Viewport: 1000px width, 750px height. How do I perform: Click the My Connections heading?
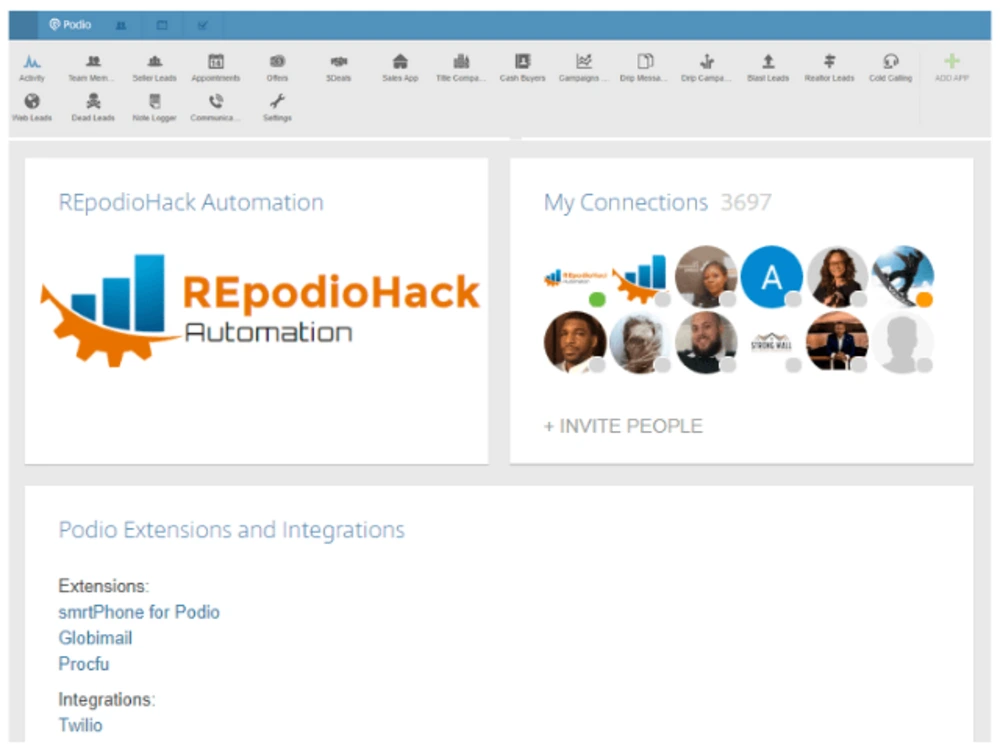[626, 203]
